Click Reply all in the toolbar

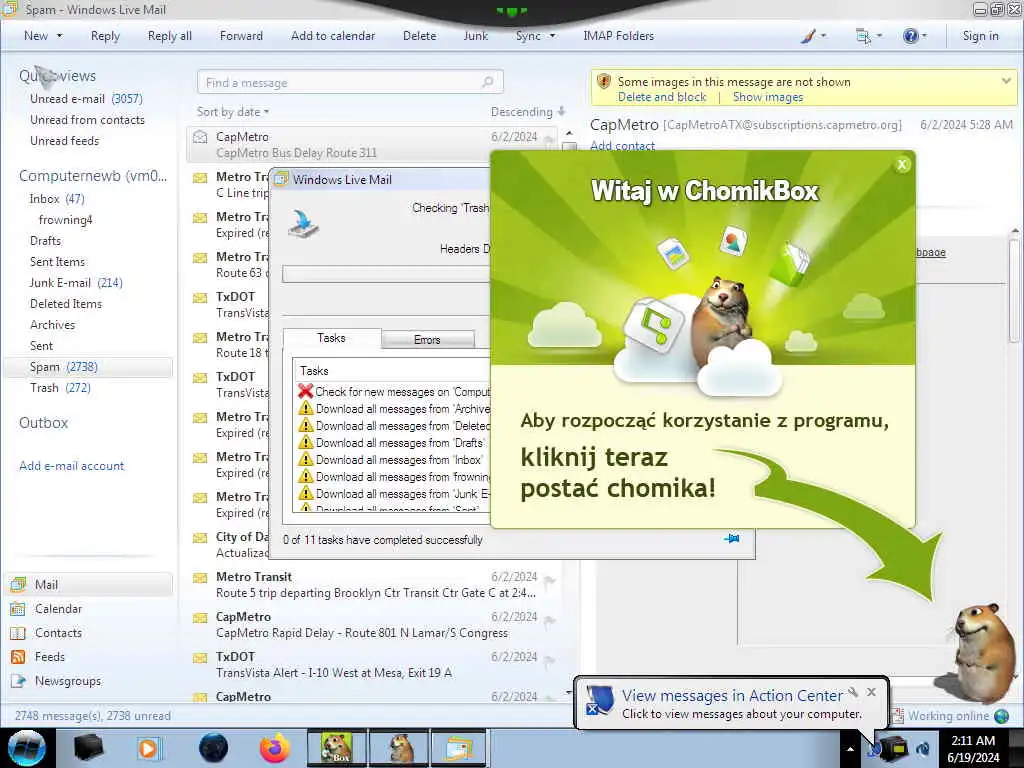(170, 36)
